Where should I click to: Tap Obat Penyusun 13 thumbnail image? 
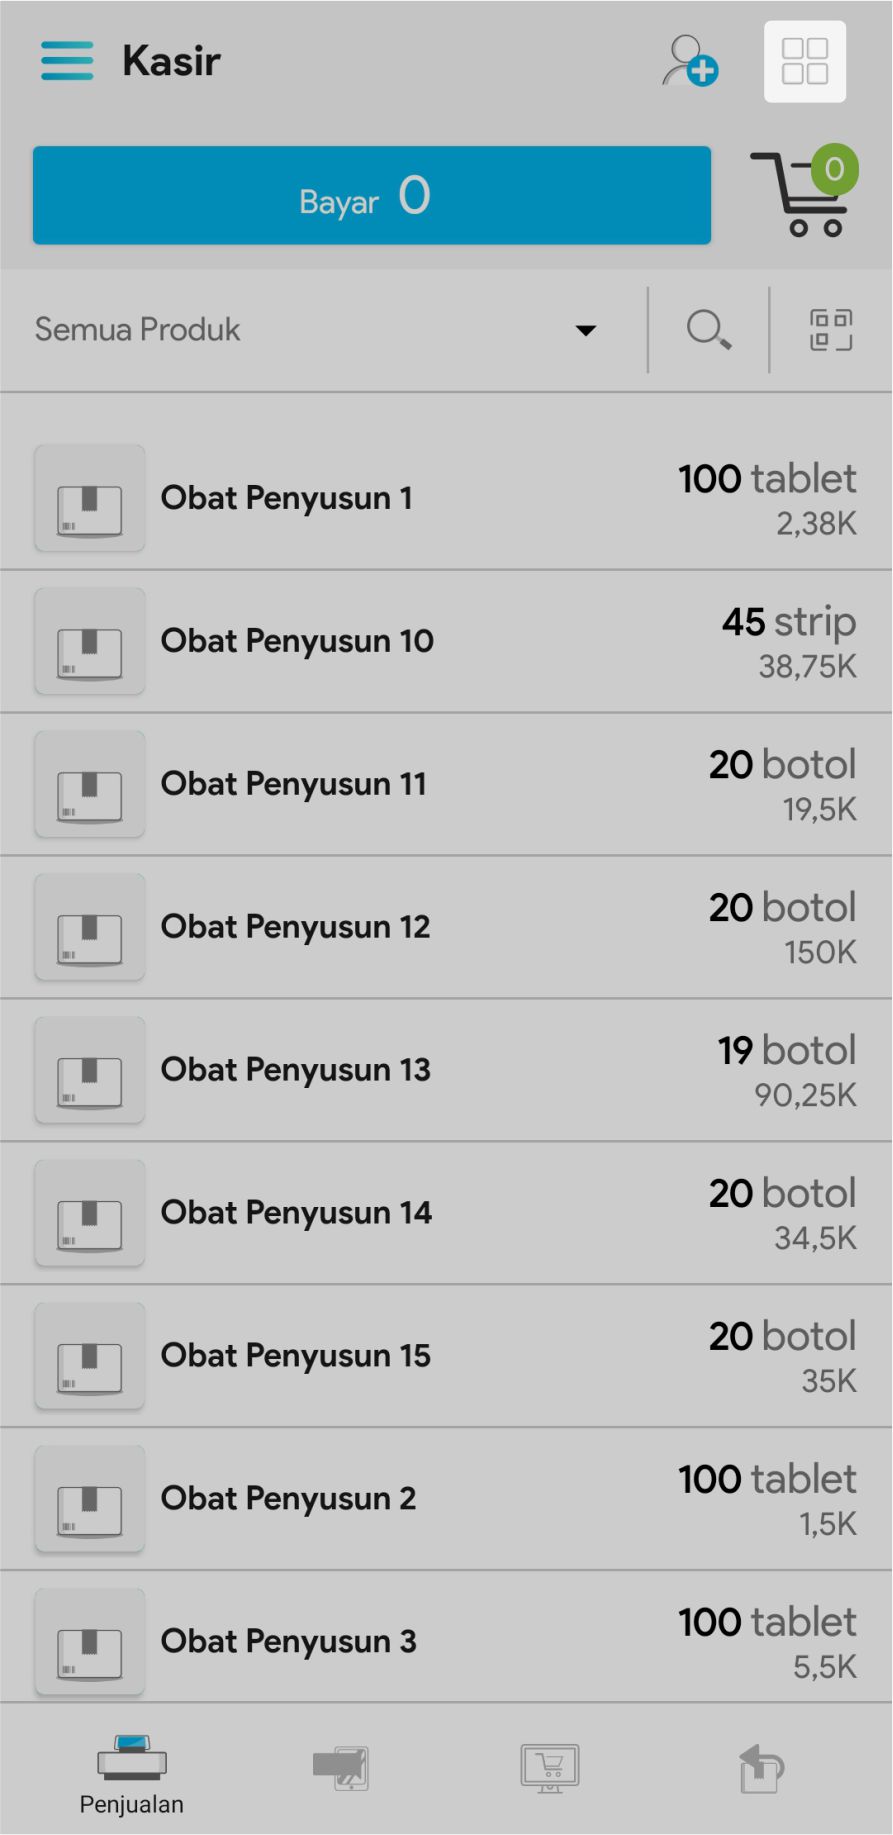pos(90,1070)
